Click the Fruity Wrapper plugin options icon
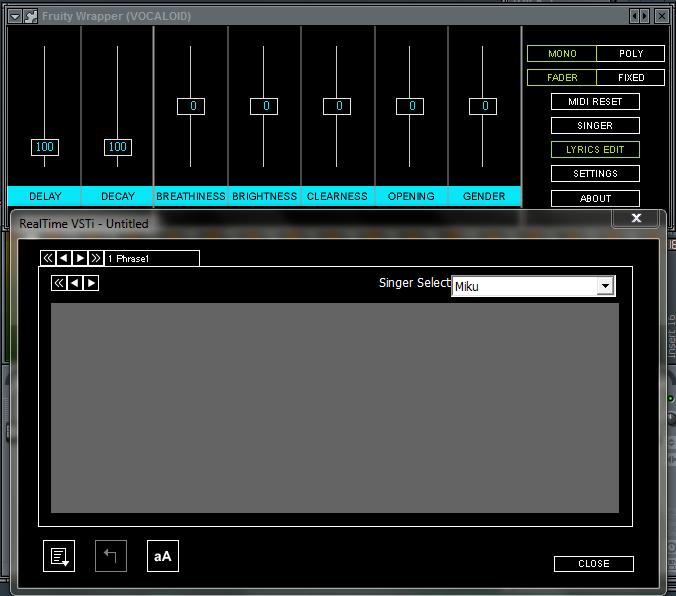The image size is (676, 596). 31,16
